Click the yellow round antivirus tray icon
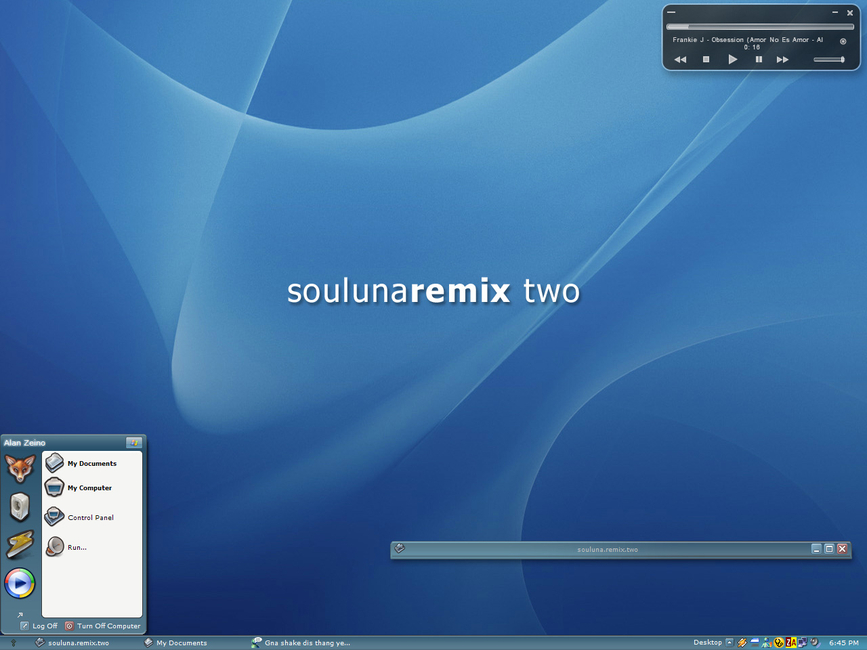 coord(779,642)
